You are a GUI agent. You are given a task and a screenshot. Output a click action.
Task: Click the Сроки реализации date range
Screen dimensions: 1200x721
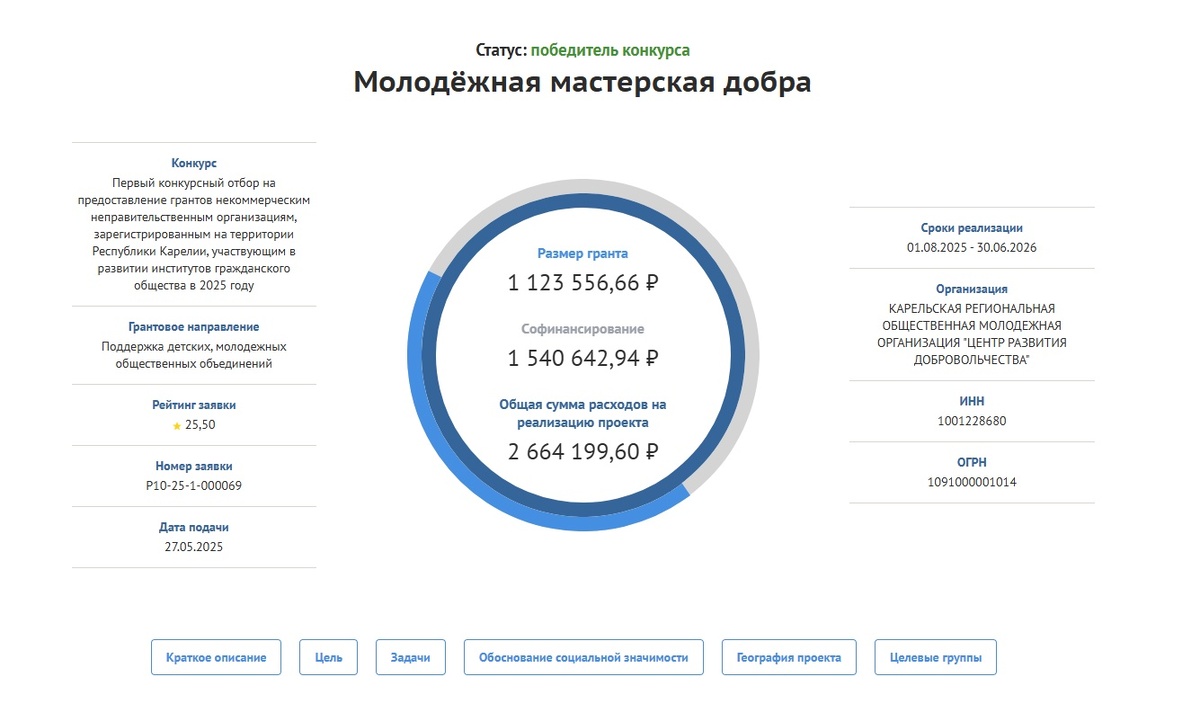click(x=971, y=247)
